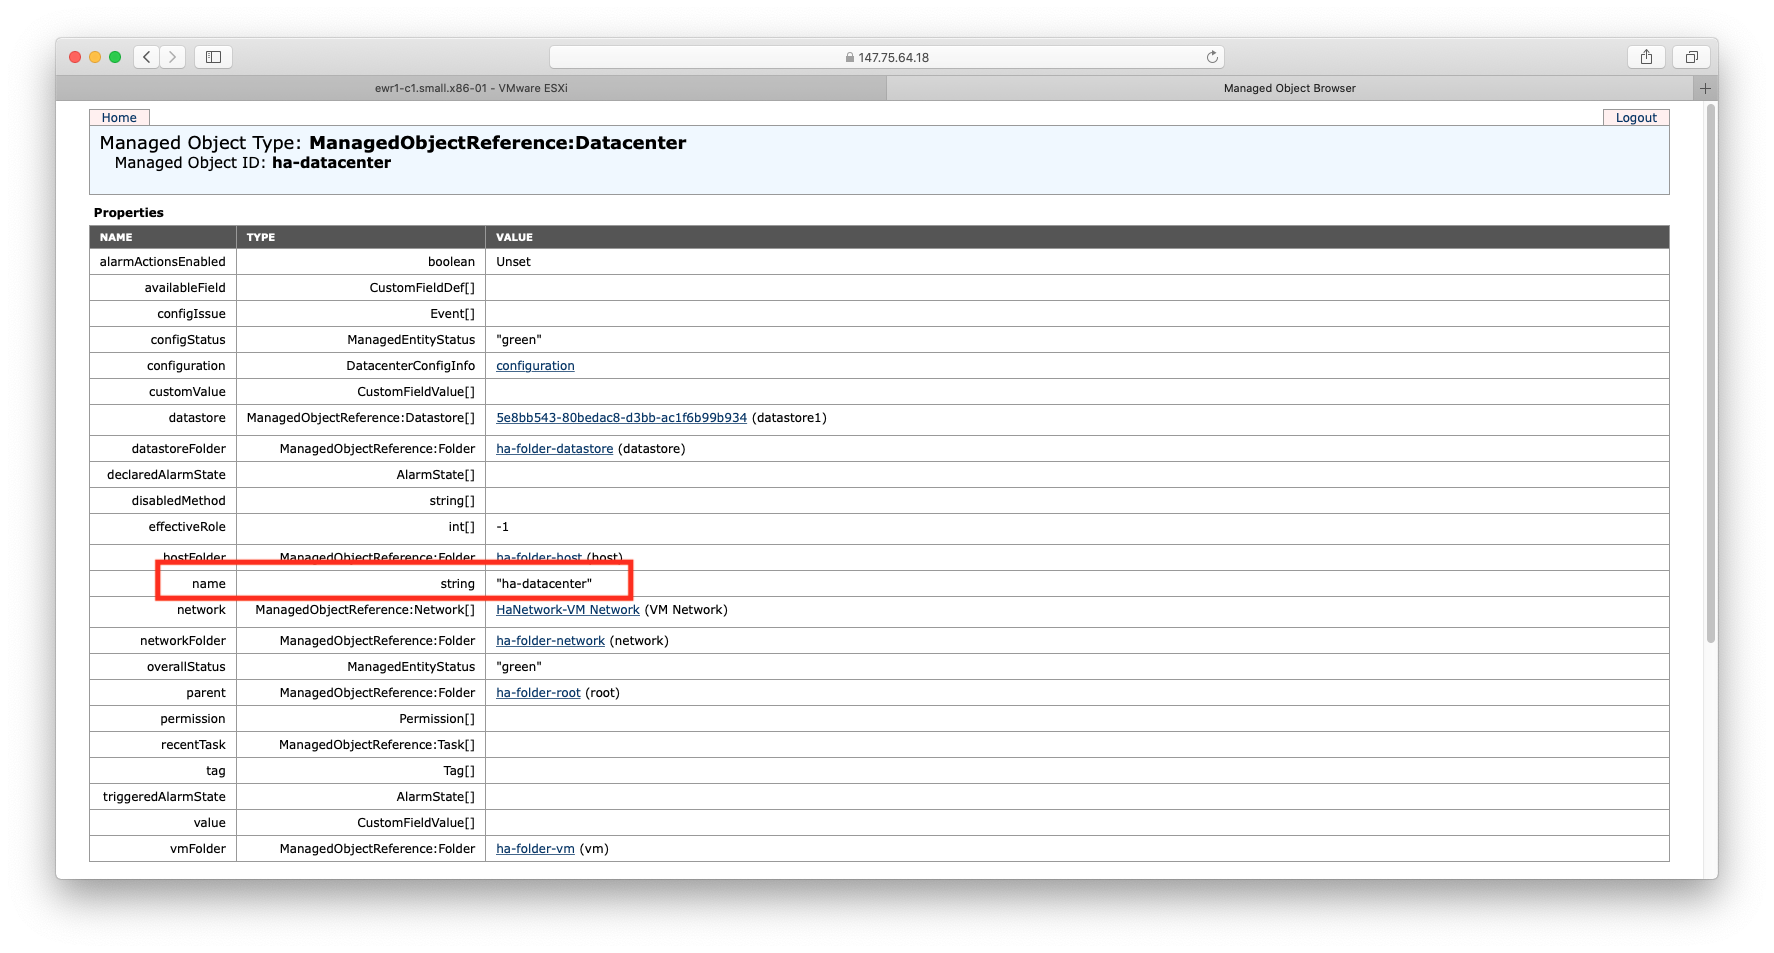Open the Home link
Screen dimensions: 1774x953
click(119, 118)
